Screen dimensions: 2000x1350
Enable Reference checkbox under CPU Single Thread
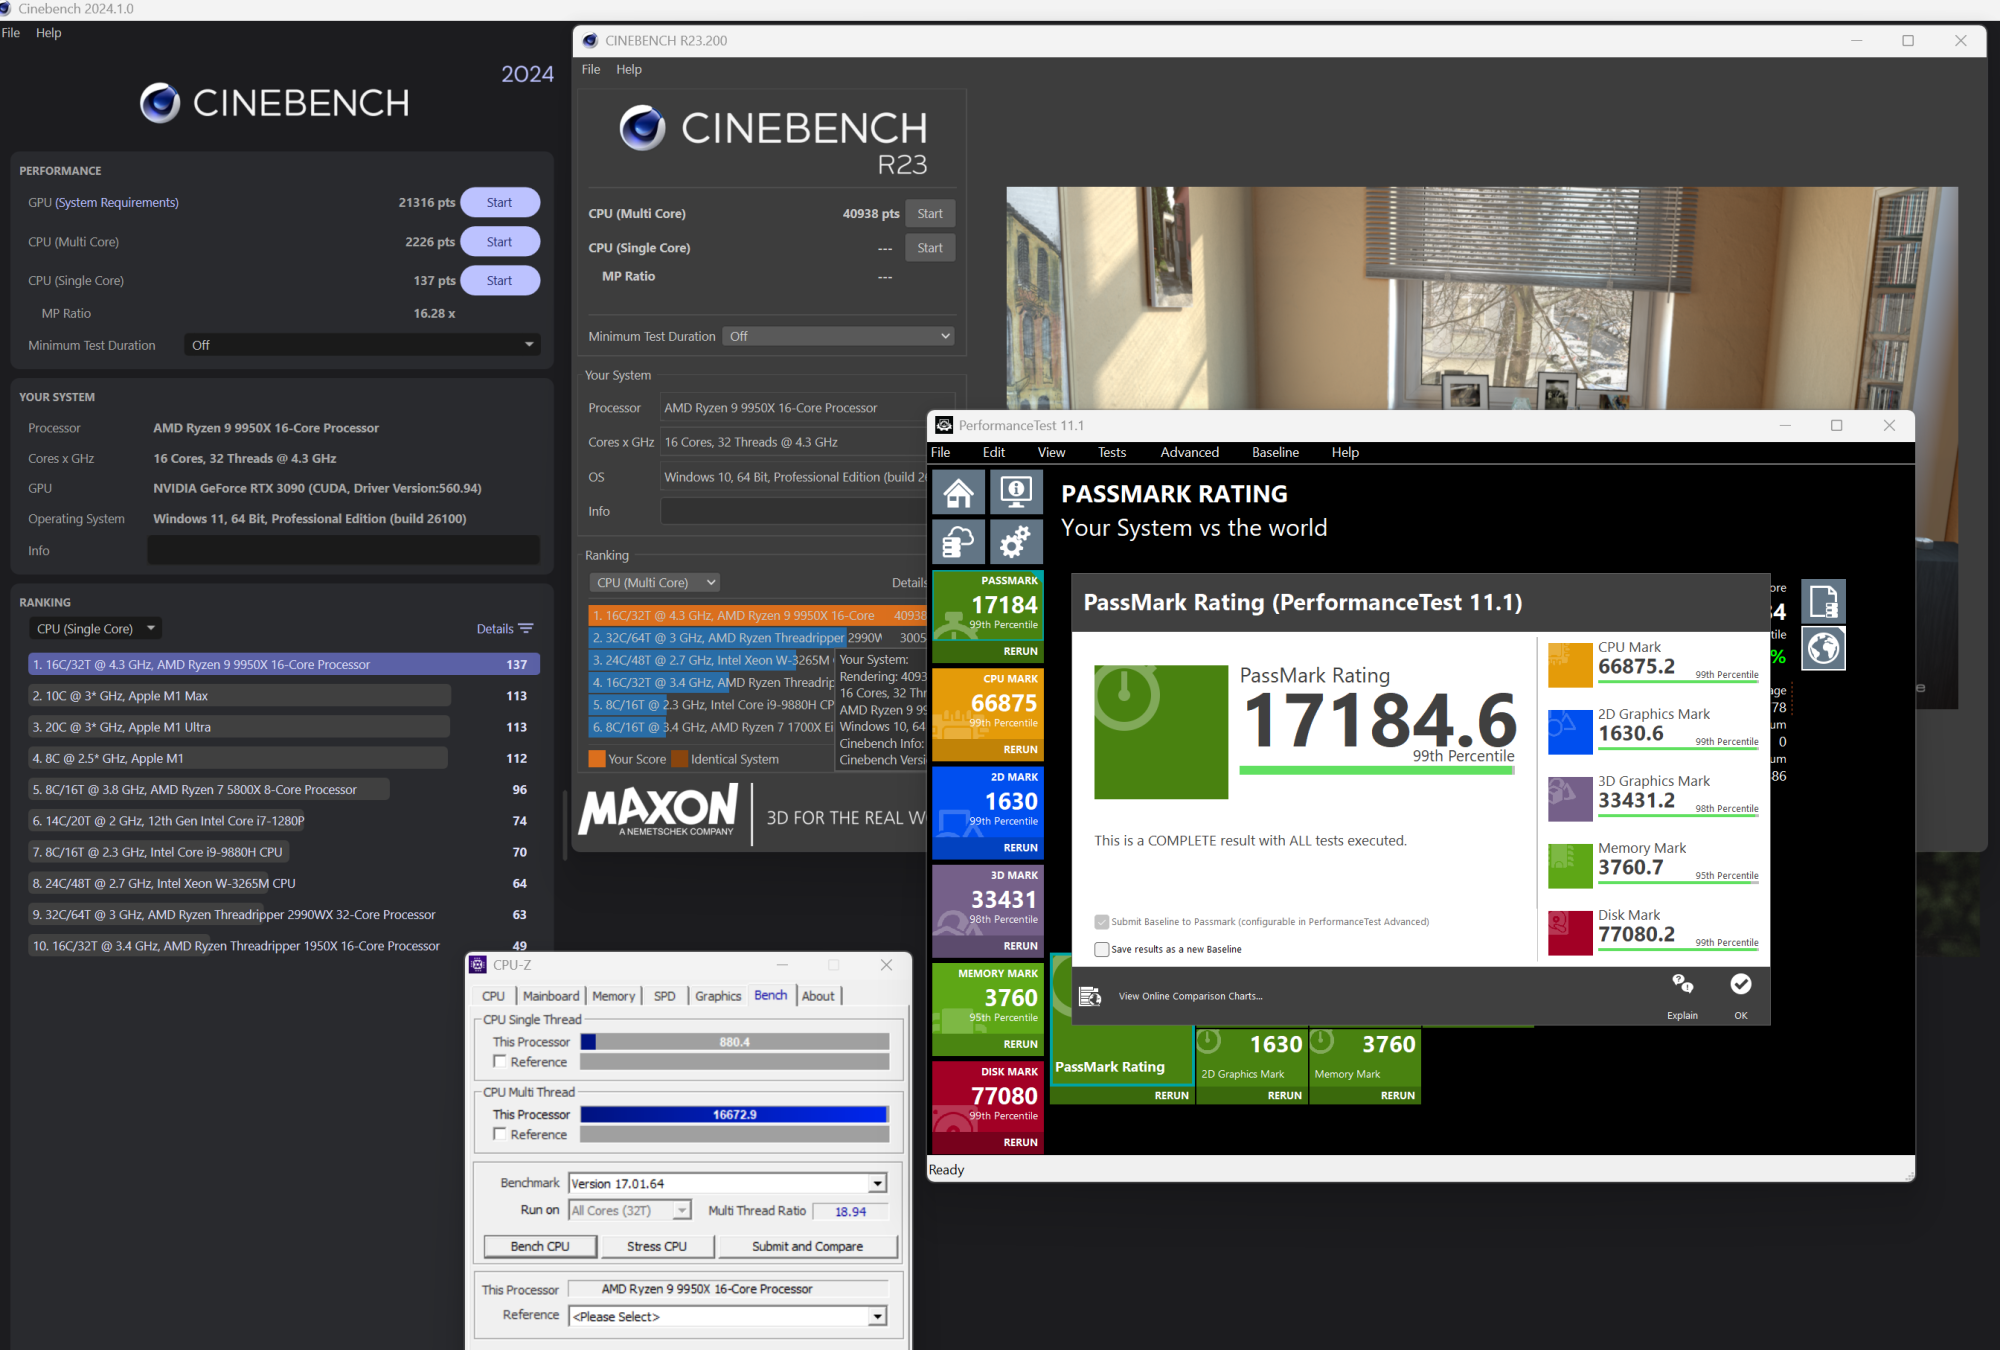point(500,1062)
